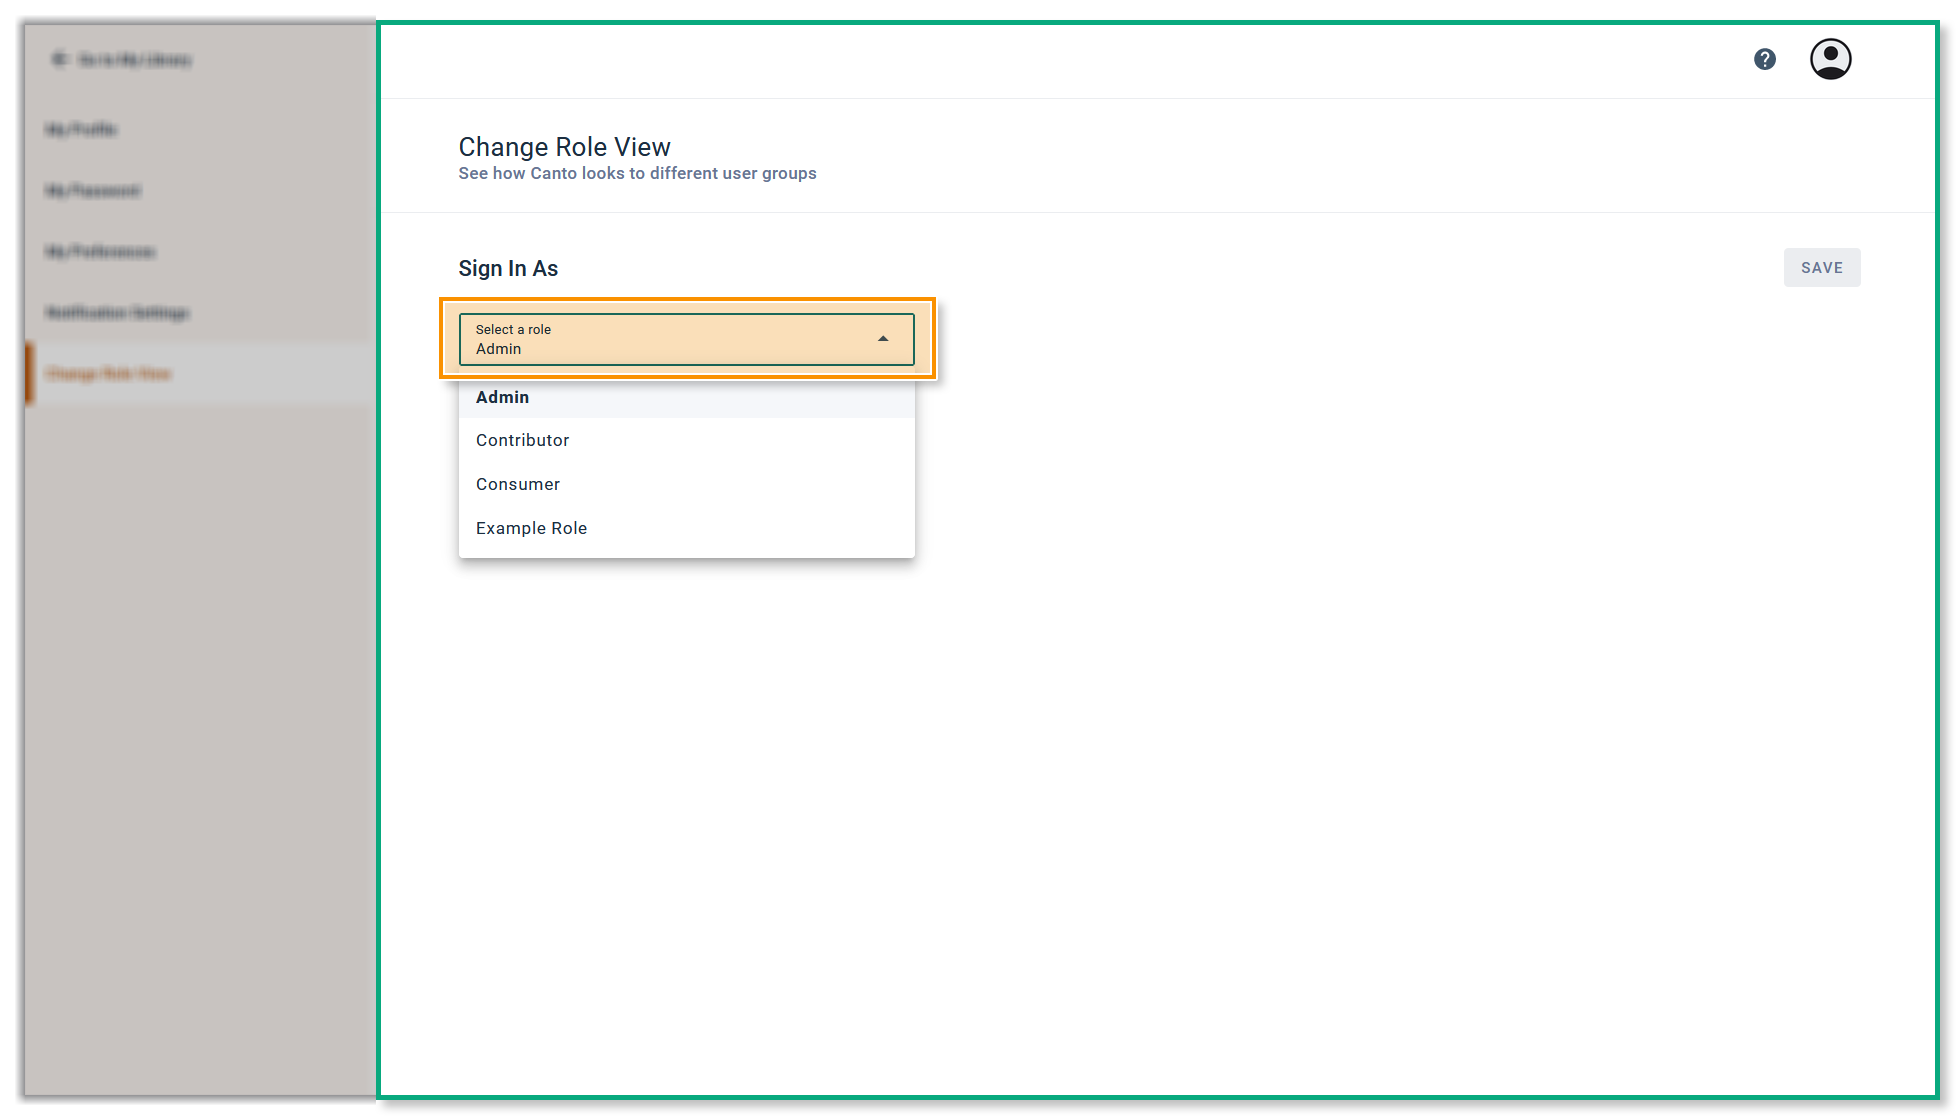The width and height of the screenshot is (1960, 1120).
Task: Open the user account avatar menu
Action: [1830, 59]
